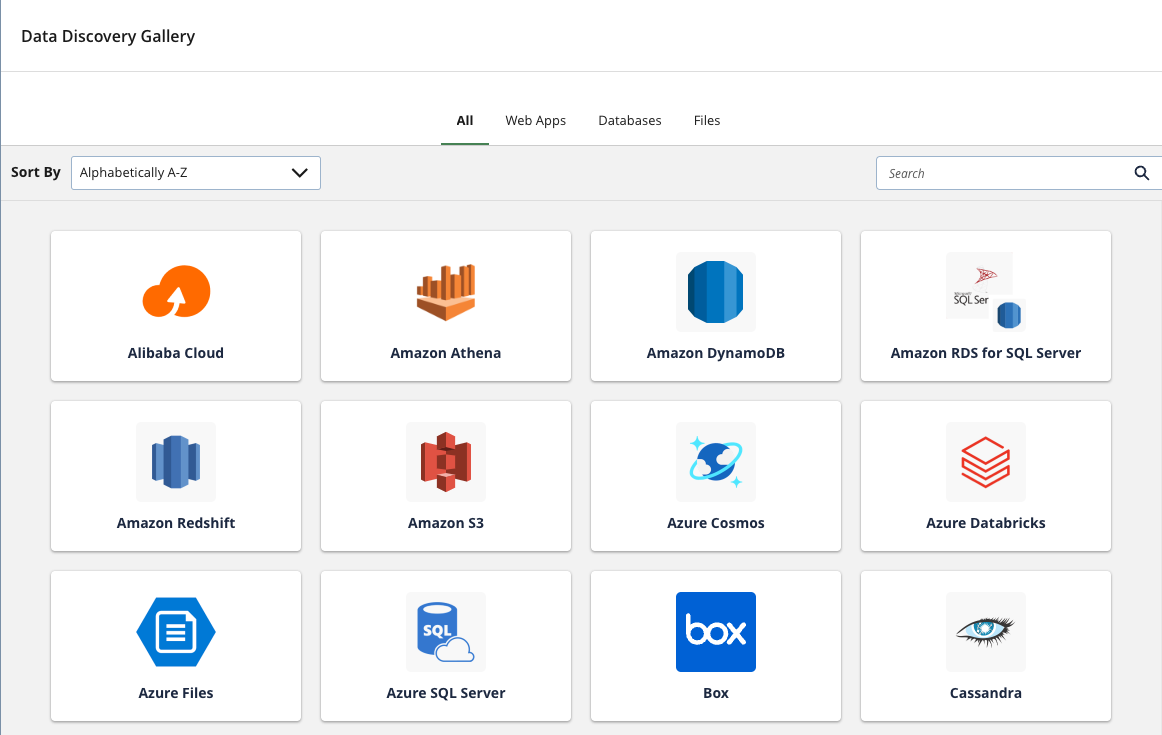Switch to the Web Apps tab
Viewport: 1162px width, 735px height.
point(535,120)
